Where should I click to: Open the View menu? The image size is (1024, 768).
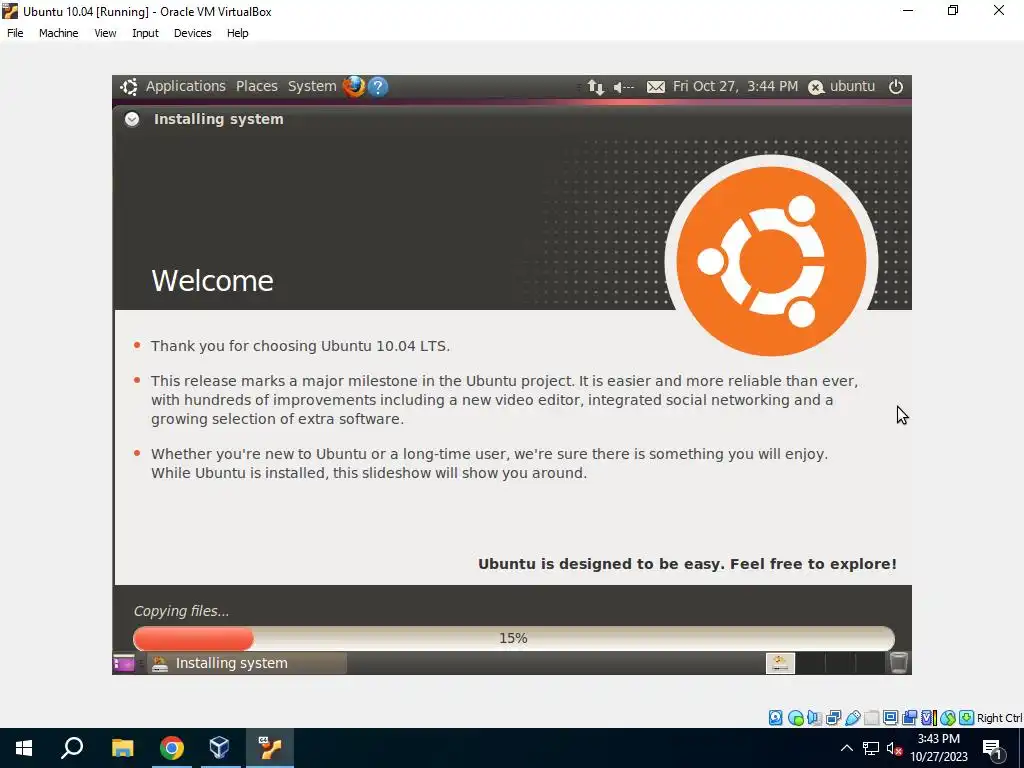click(105, 33)
